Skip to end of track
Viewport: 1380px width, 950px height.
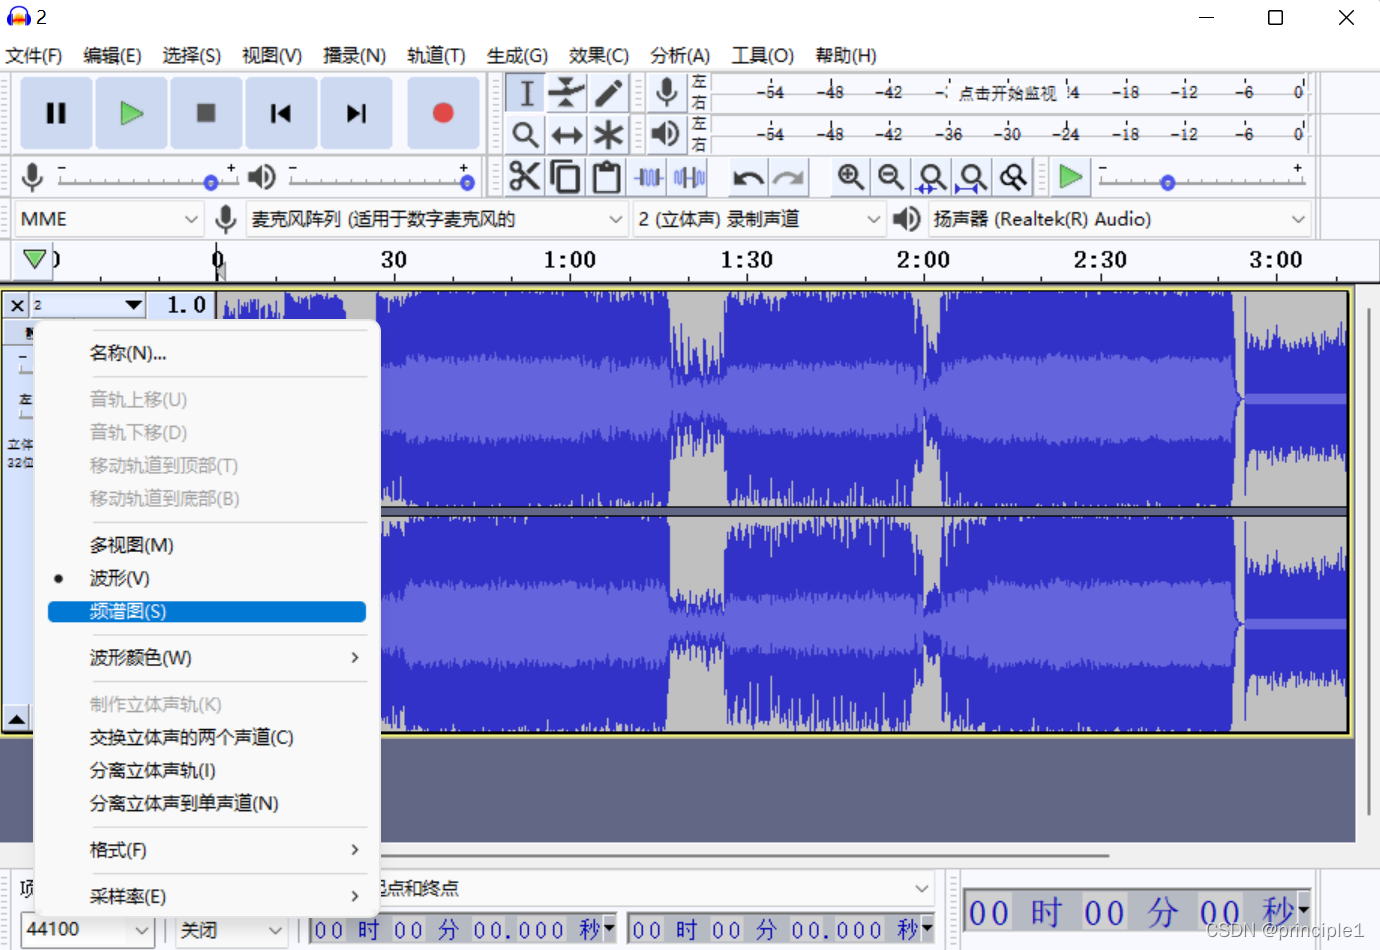pyautogui.click(x=356, y=113)
